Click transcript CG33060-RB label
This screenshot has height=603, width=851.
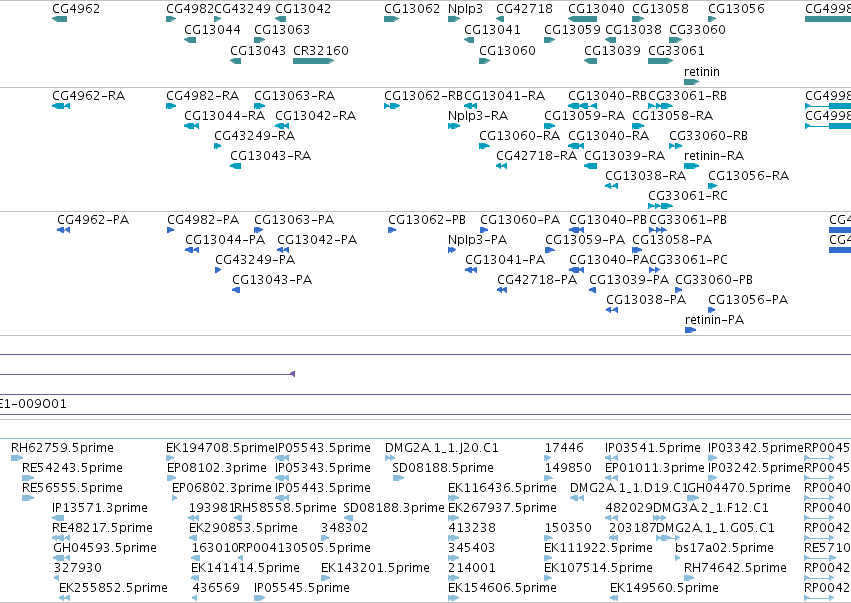pos(708,136)
